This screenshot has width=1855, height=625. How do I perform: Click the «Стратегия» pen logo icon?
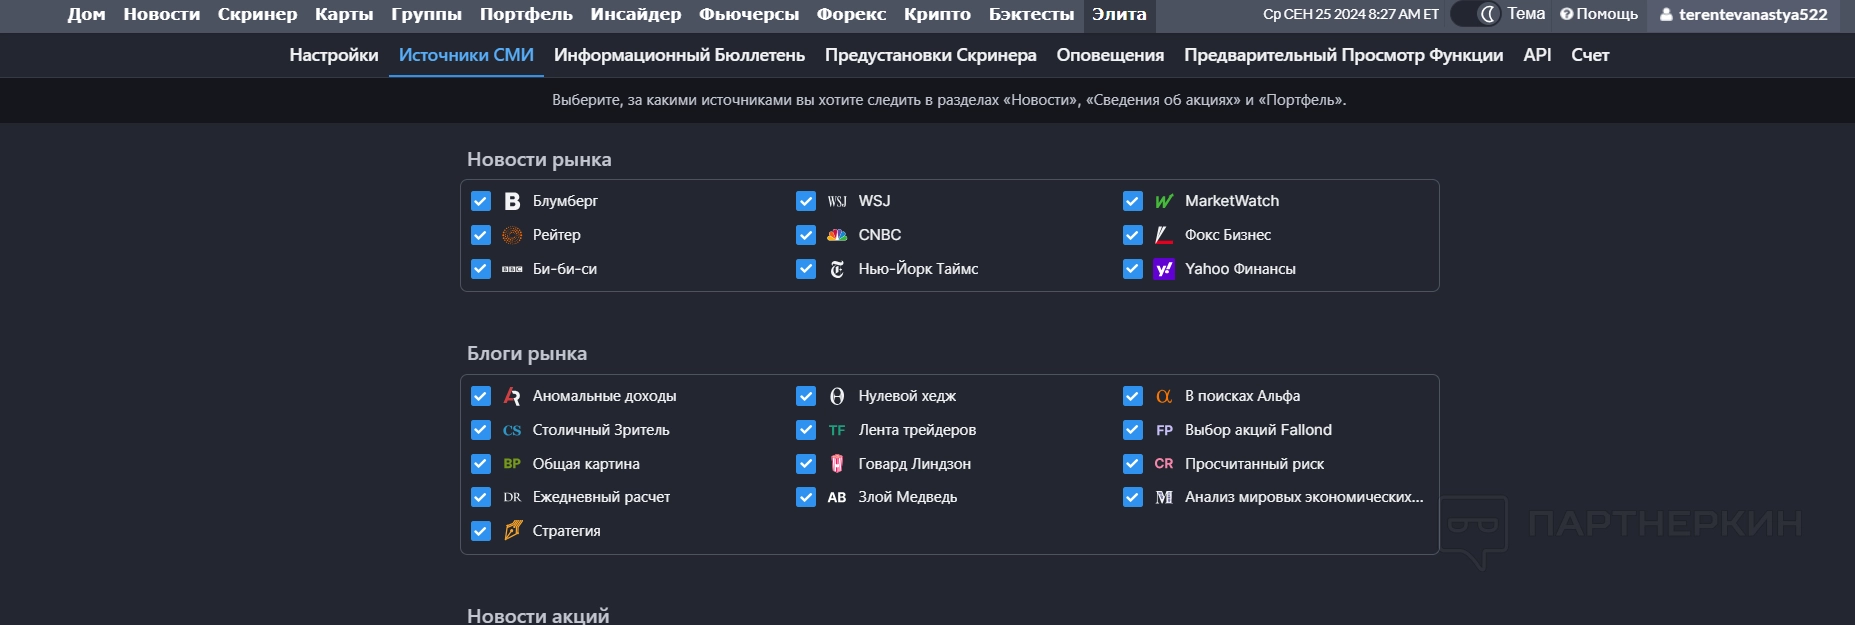click(x=512, y=531)
